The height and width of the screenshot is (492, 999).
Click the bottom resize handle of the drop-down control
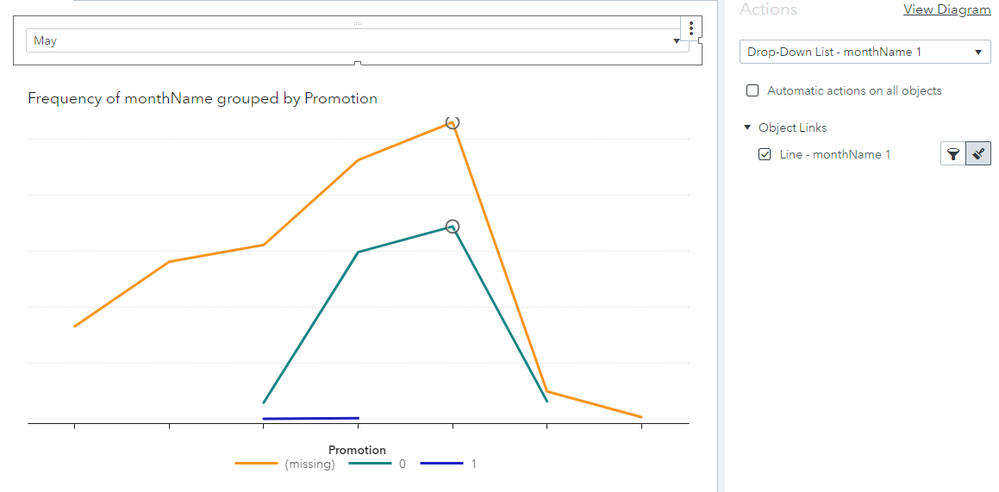[357, 65]
